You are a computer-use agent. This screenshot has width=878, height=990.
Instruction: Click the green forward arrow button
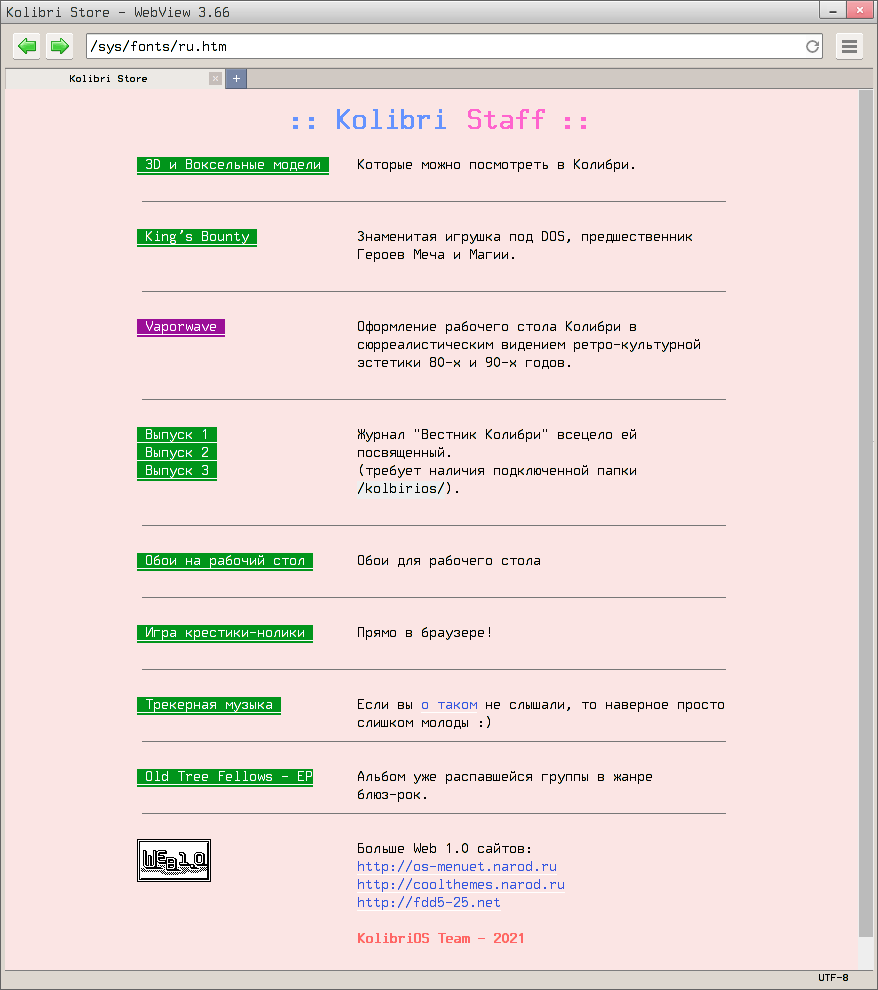pos(60,46)
